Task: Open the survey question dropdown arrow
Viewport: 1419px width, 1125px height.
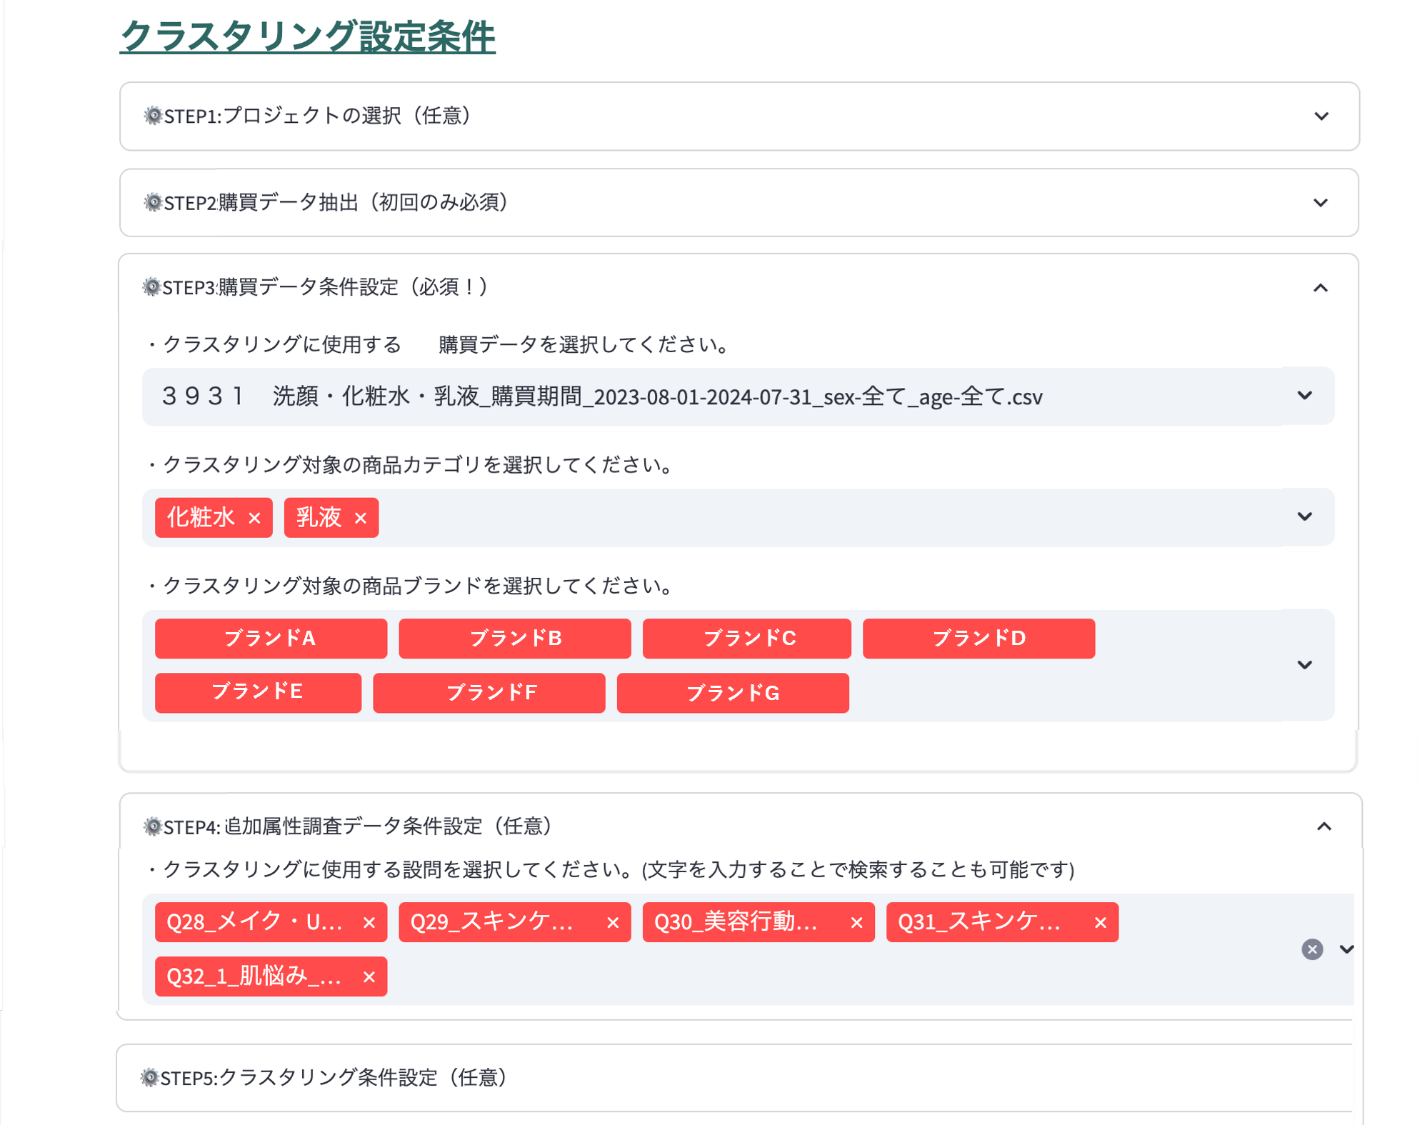Action: coord(1347,949)
